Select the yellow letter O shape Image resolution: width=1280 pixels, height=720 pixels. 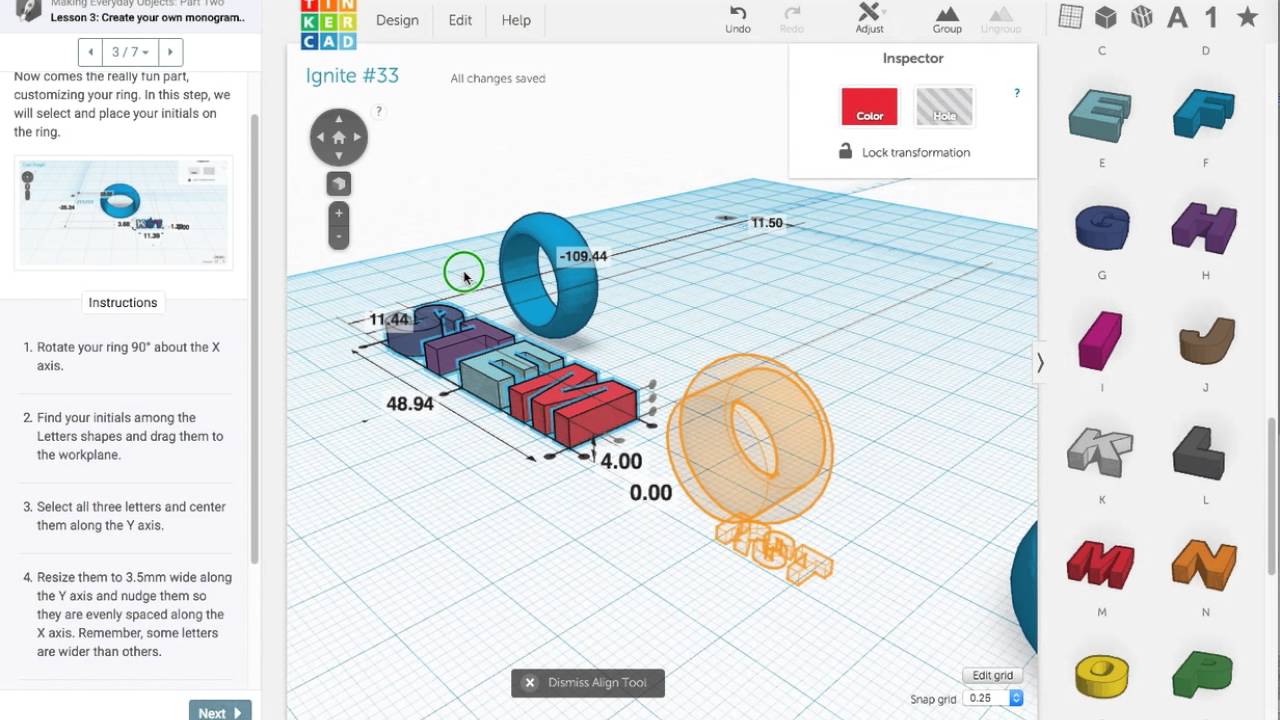point(1101,675)
